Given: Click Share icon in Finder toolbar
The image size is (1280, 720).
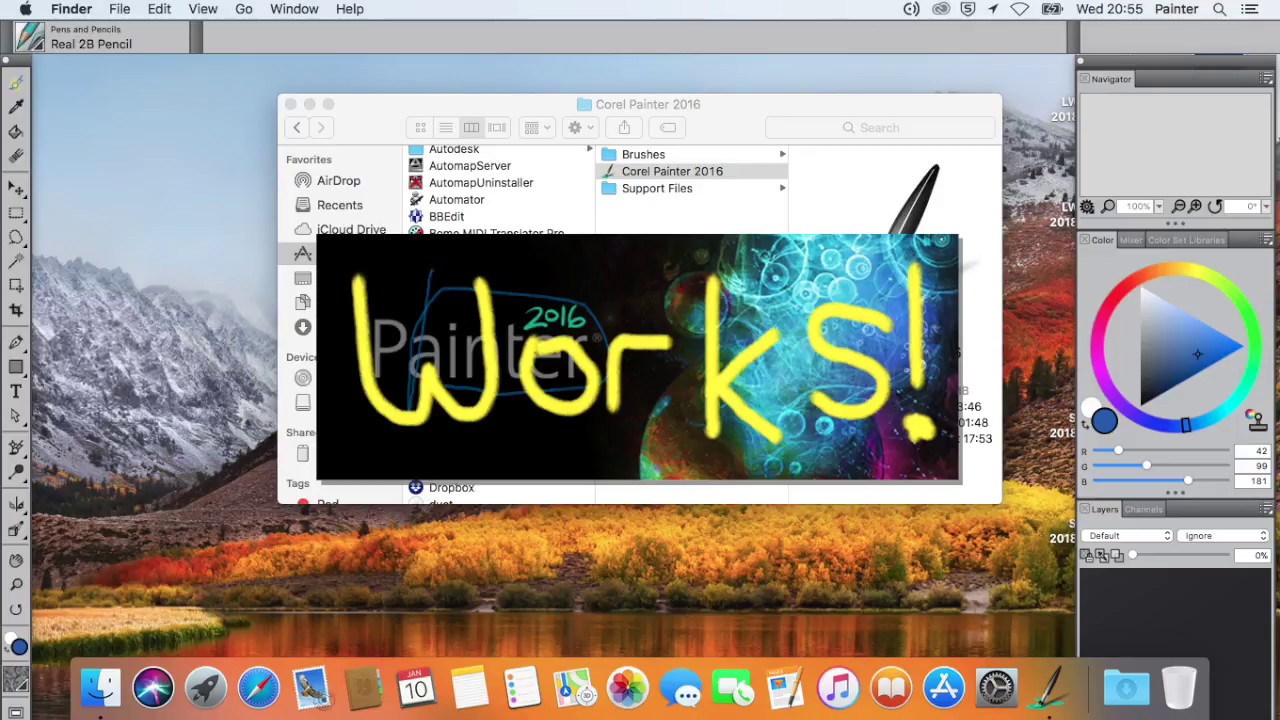Looking at the screenshot, I should click(x=624, y=127).
